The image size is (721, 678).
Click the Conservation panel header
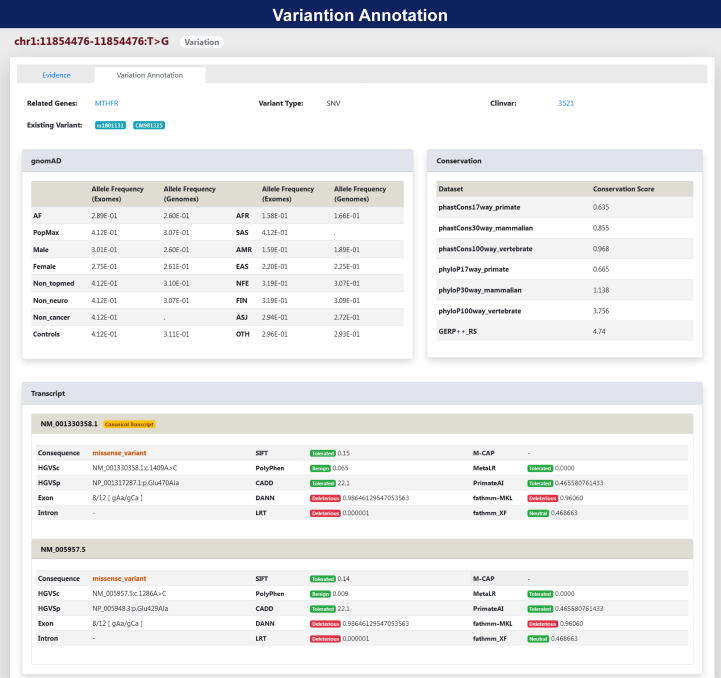[x=565, y=161]
